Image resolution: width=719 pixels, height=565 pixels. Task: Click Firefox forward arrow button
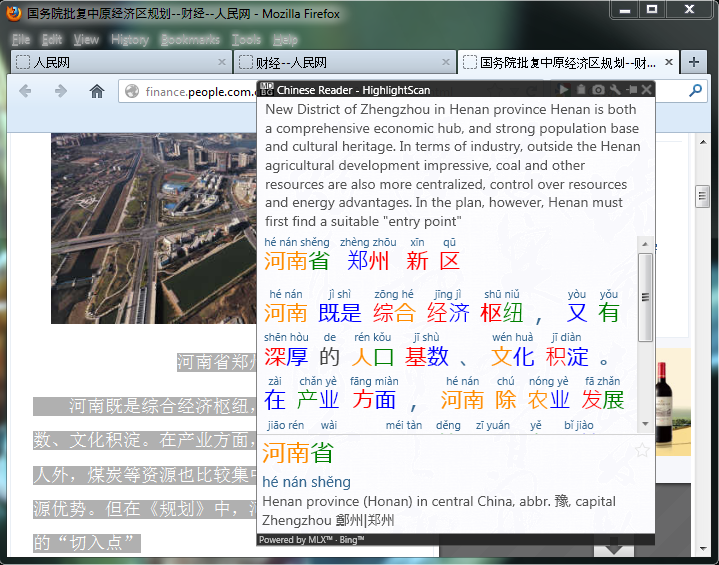pos(61,91)
